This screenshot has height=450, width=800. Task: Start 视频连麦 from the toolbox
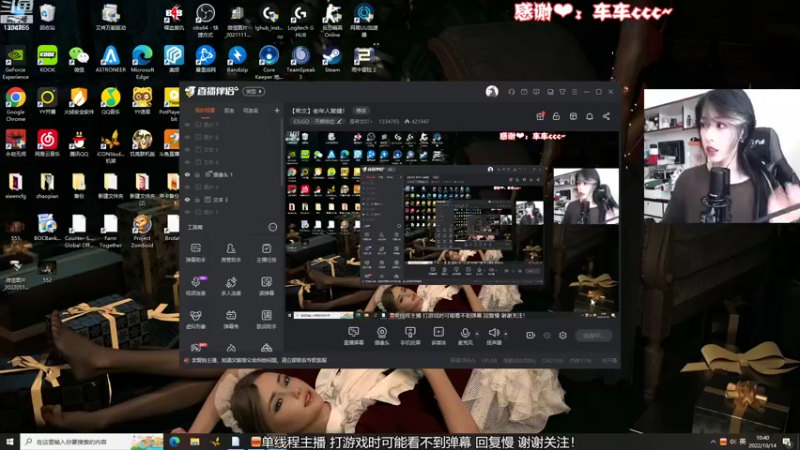tap(195, 286)
